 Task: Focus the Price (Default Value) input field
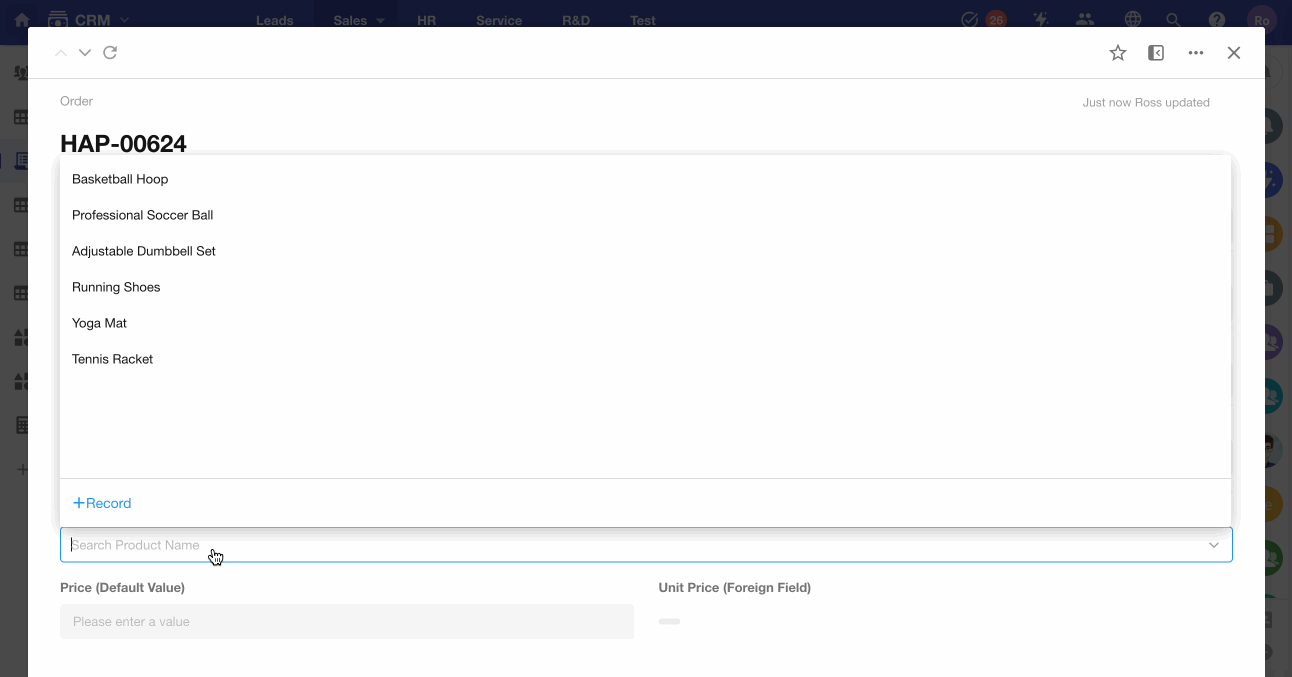(346, 621)
